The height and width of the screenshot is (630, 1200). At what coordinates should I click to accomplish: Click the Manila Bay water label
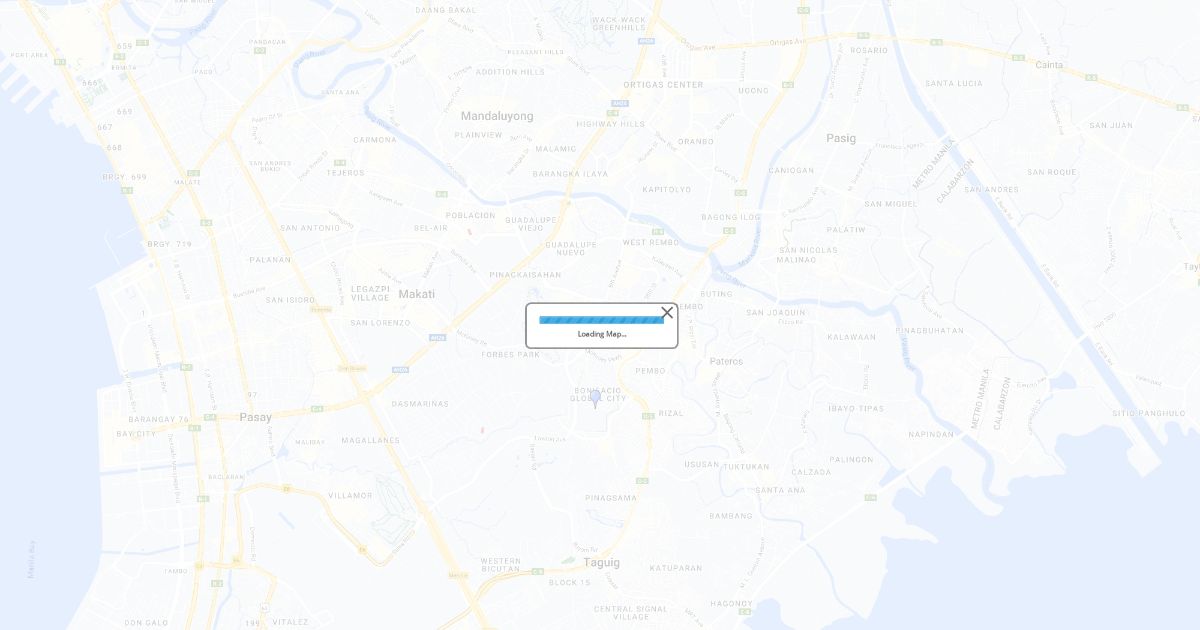coord(31,559)
